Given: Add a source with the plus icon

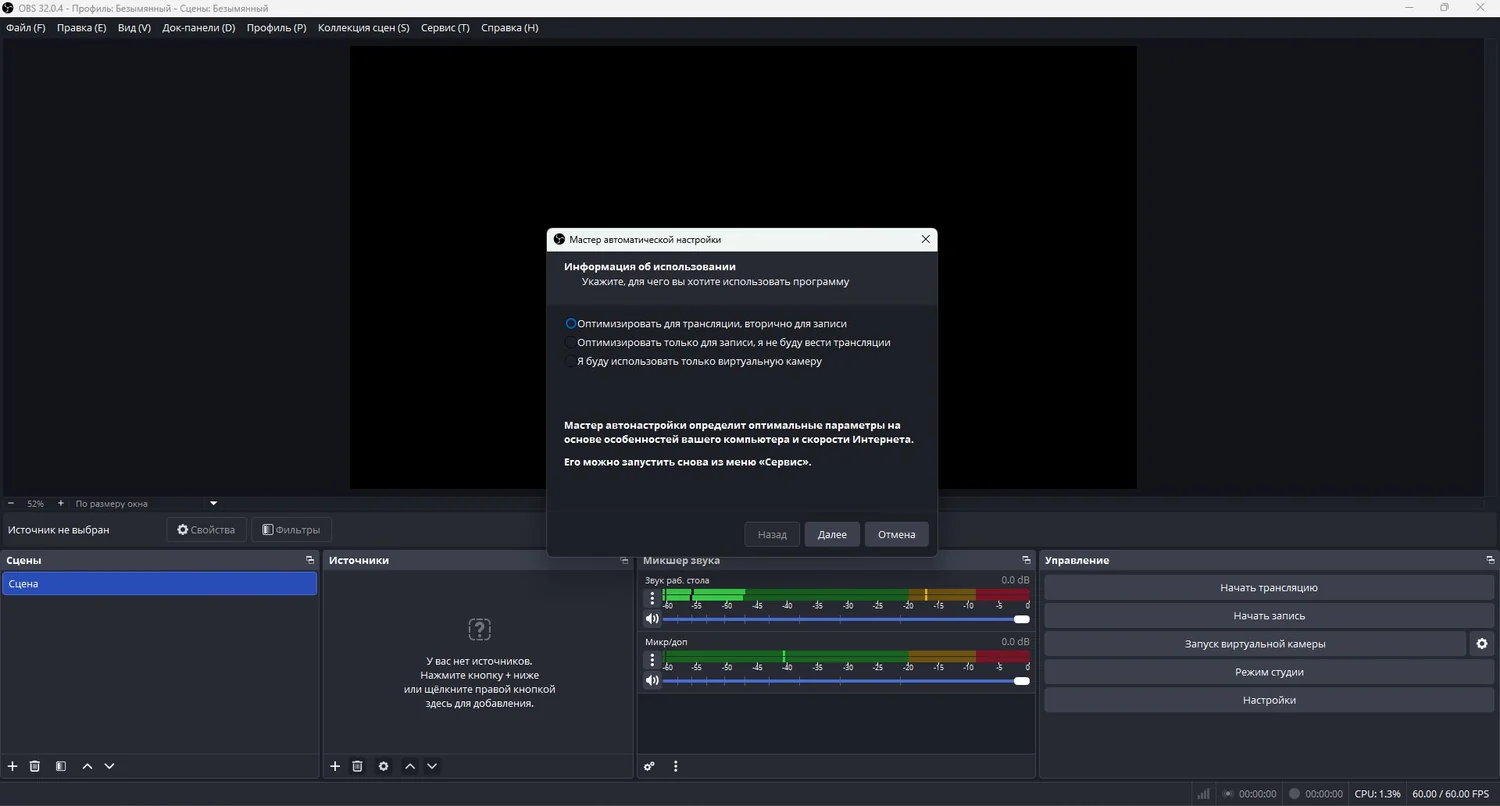Looking at the screenshot, I should pyautogui.click(x=335, y=766).
